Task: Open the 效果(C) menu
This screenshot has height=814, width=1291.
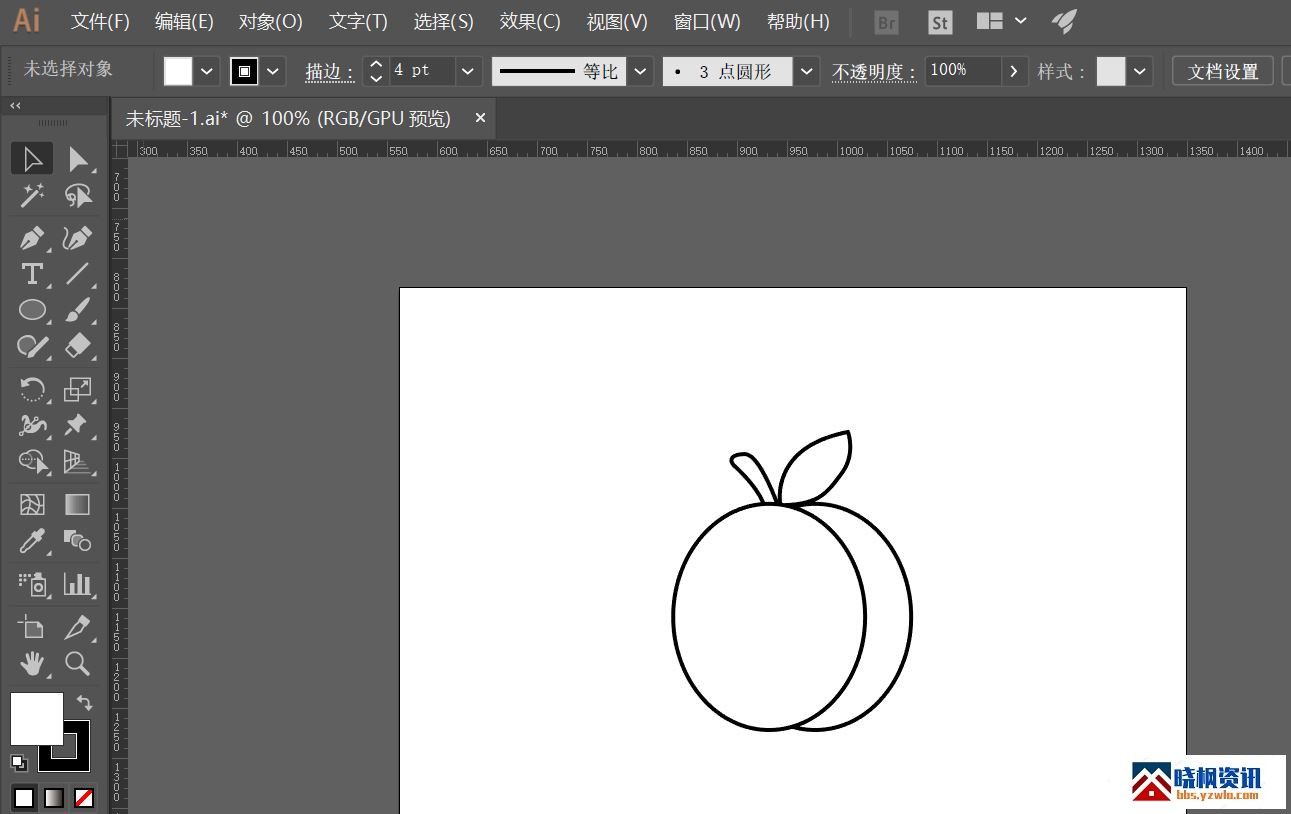Action: 530,21
